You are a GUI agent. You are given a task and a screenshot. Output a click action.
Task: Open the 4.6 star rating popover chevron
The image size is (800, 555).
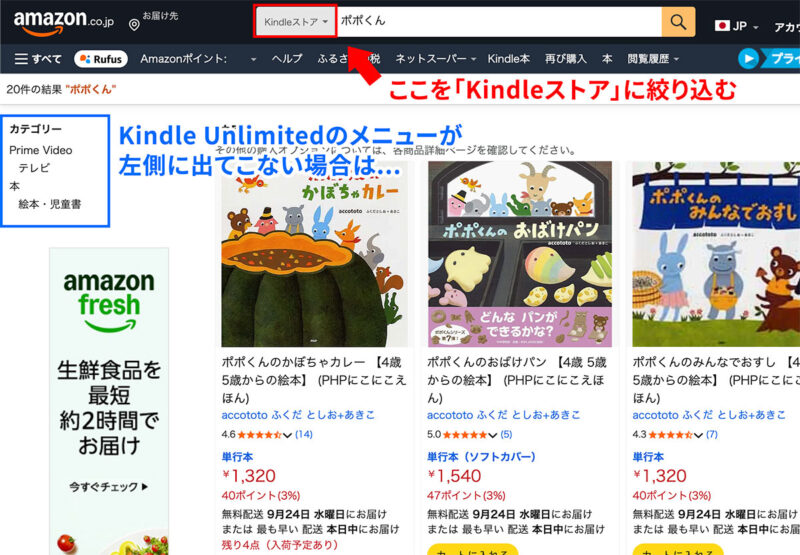(x=287, y=435)
